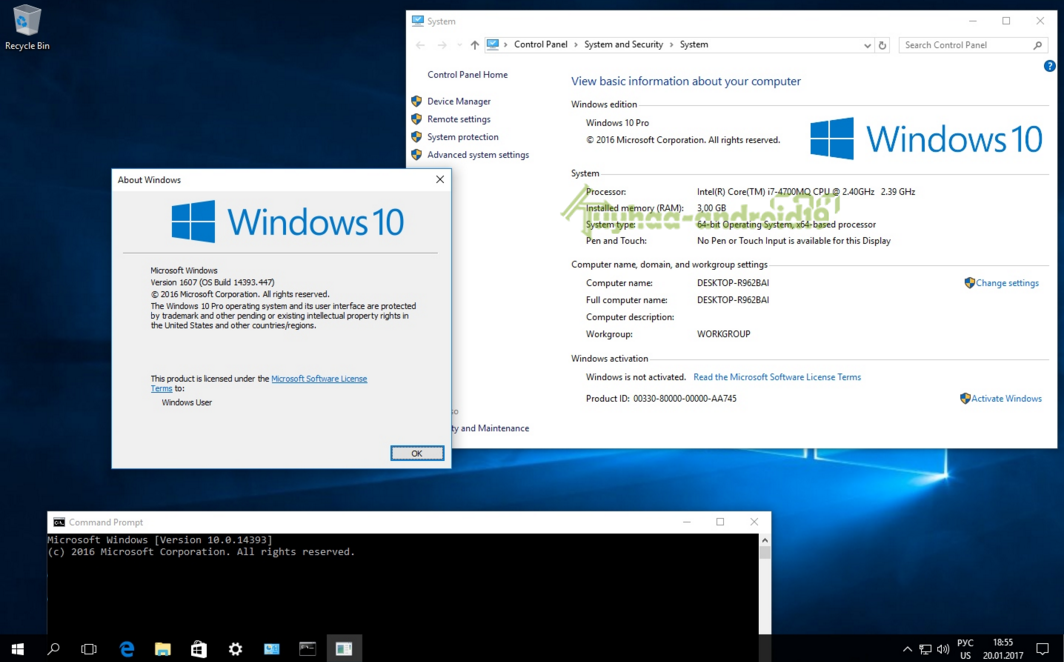Viewport: 1064px width, 662px height.
Task: Click the Windows Start button
Action: tap(18, 649)
